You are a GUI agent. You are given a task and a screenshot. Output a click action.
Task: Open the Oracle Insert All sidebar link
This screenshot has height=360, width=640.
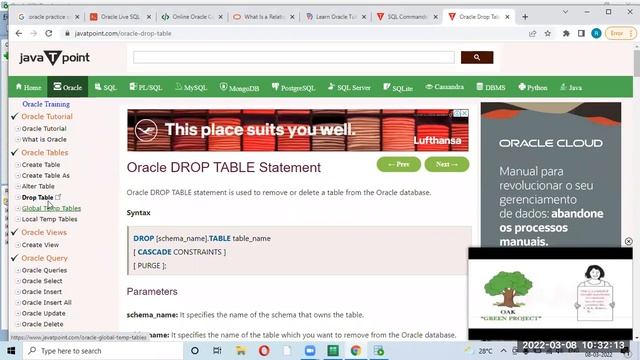(x=47, y=302)
